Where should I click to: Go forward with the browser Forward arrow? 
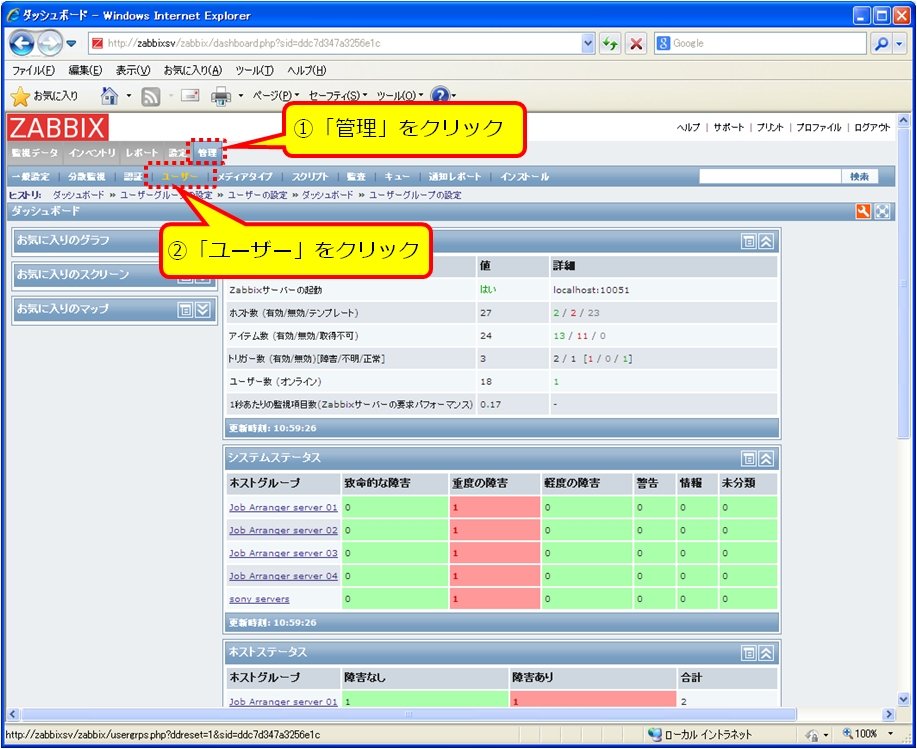50,43
